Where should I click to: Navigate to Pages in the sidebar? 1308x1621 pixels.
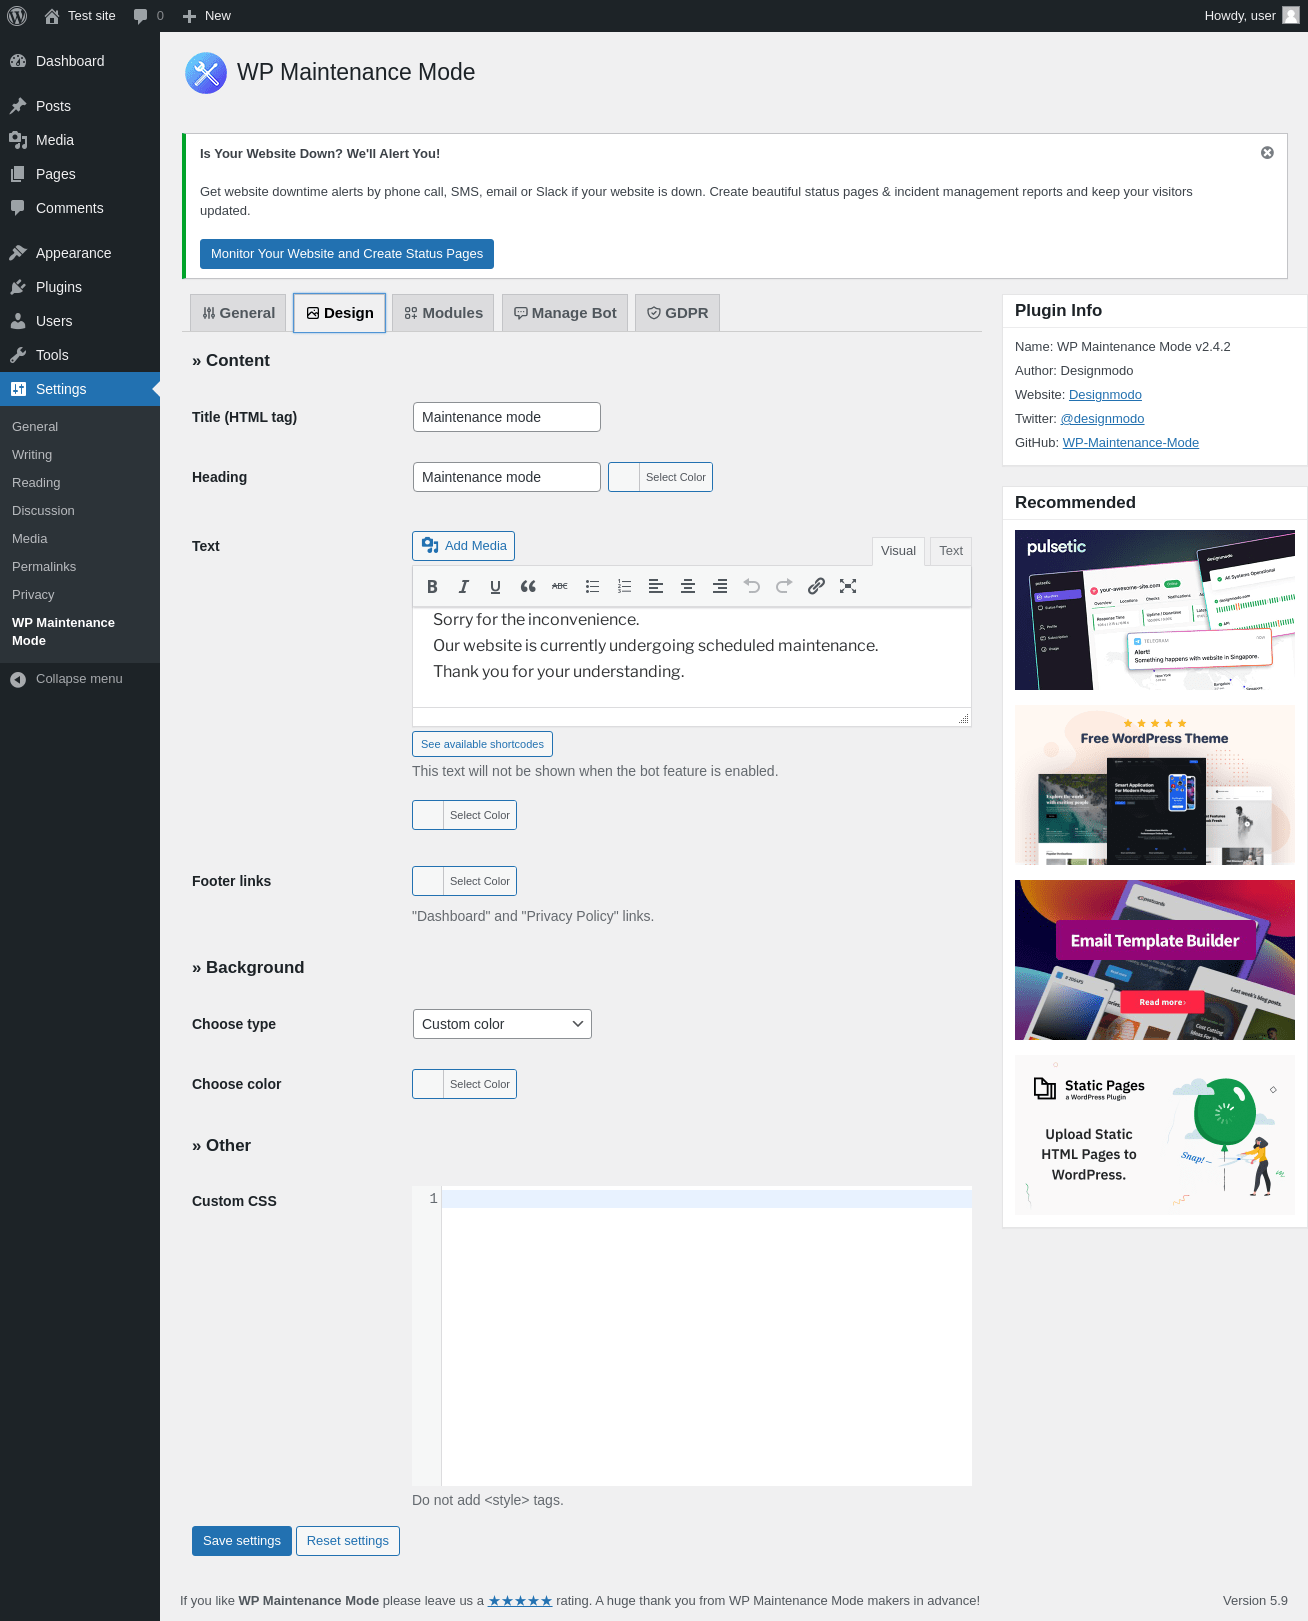[80, 174]
